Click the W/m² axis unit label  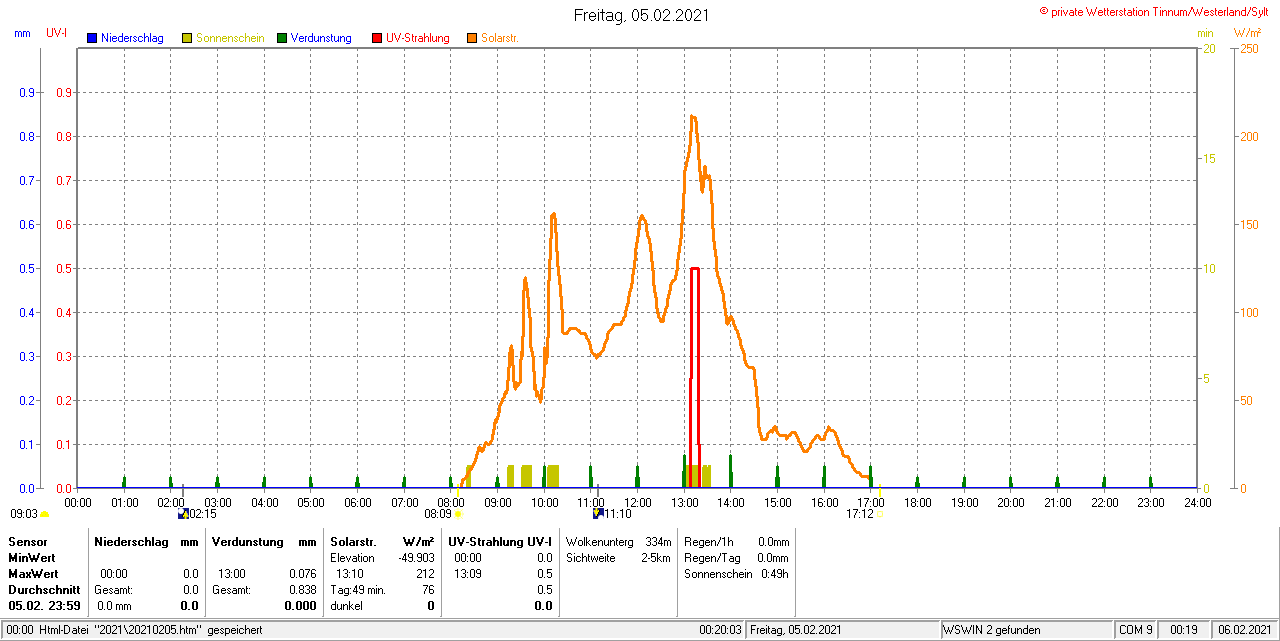pyautogui.click(x=1247, y=34)
